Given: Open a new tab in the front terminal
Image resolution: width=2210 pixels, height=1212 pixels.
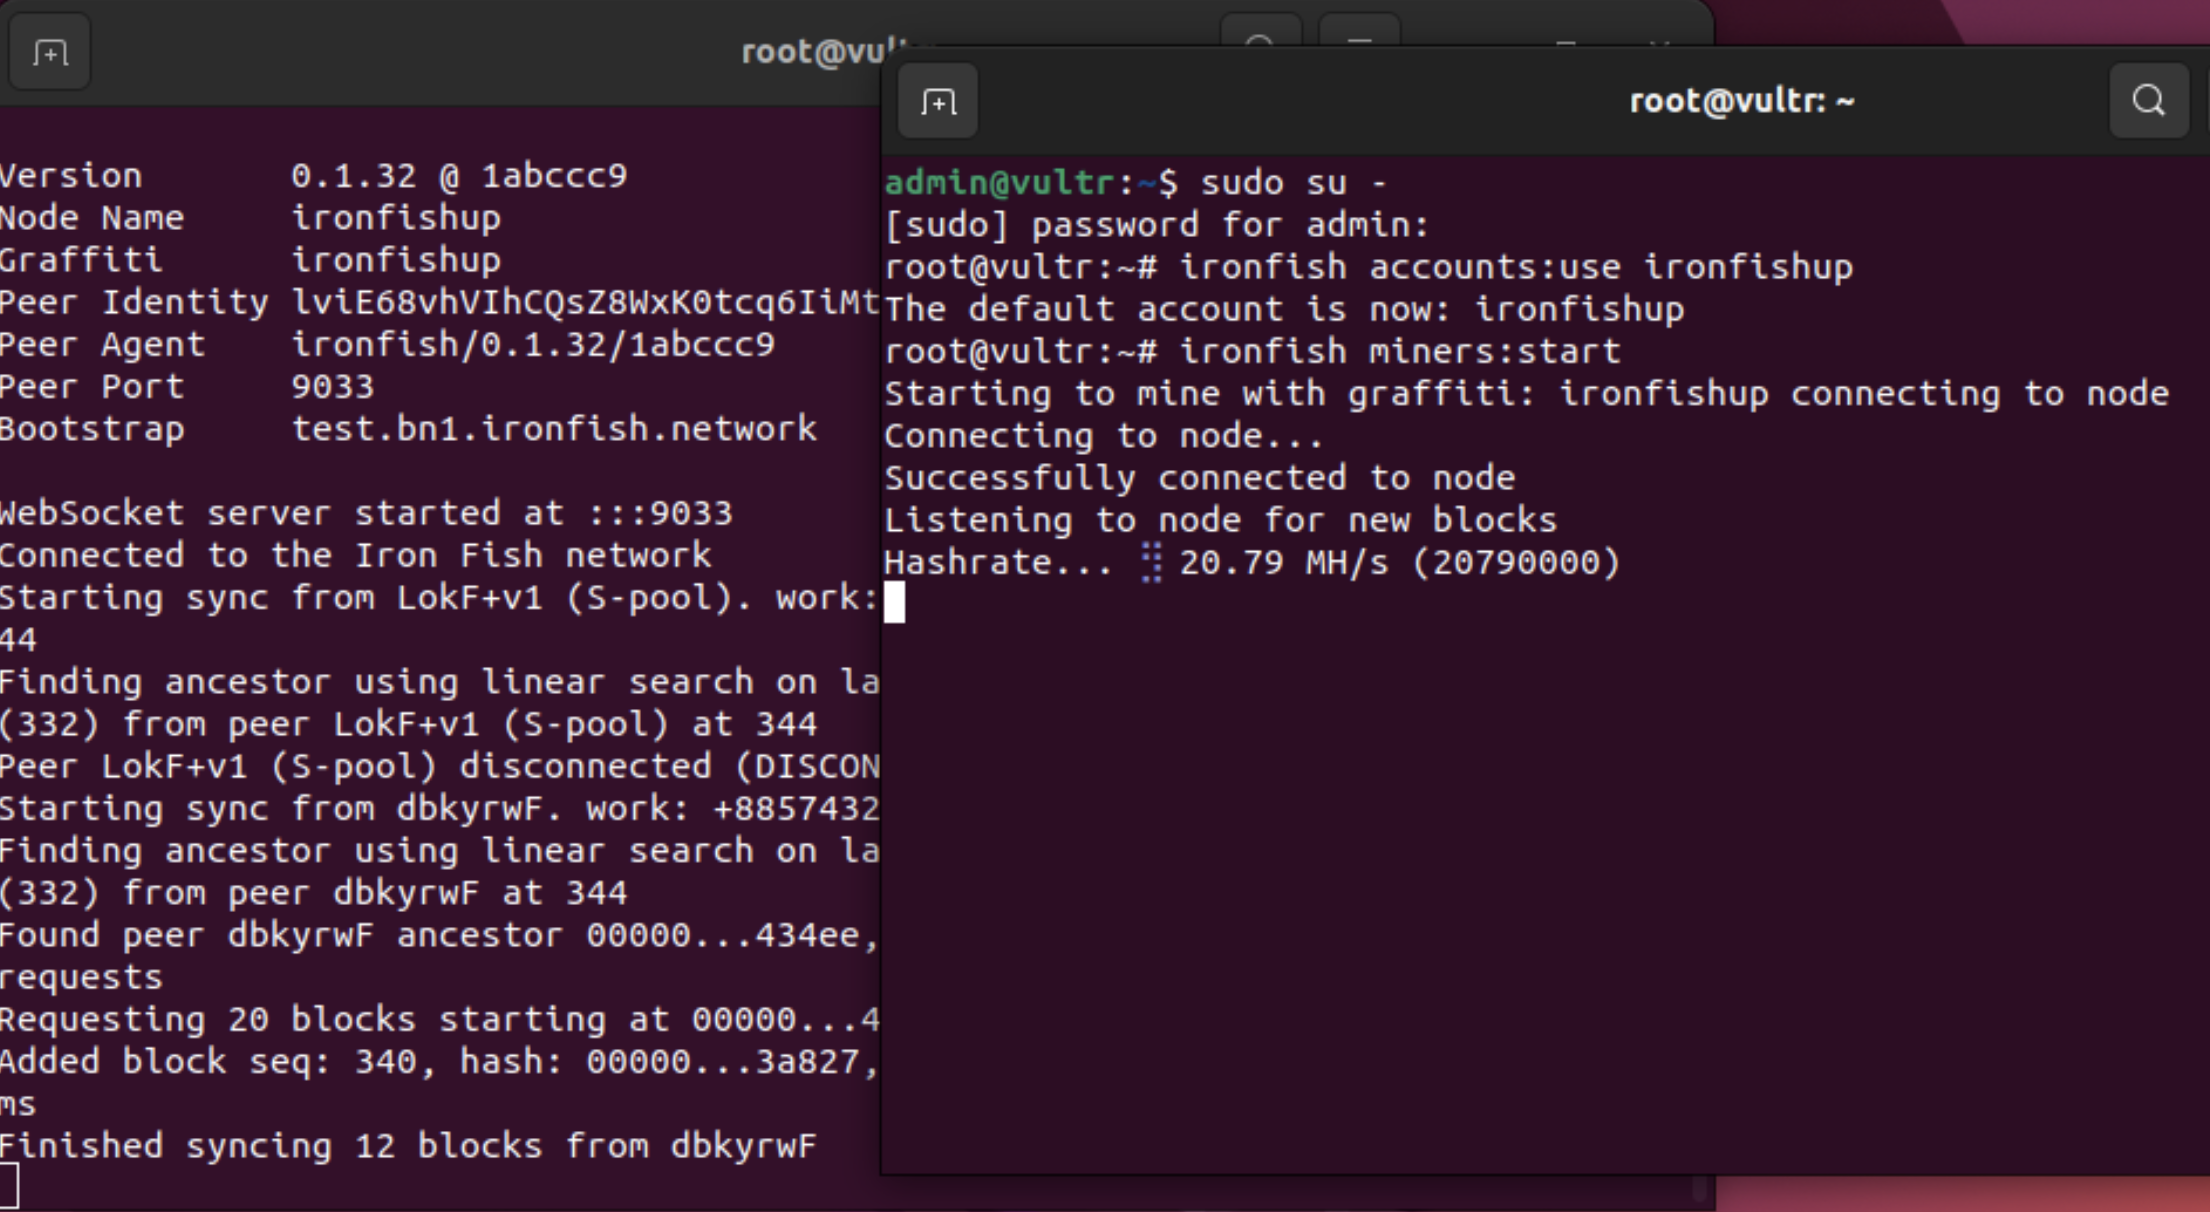Looking at the screenshot, I should point(938,102).
